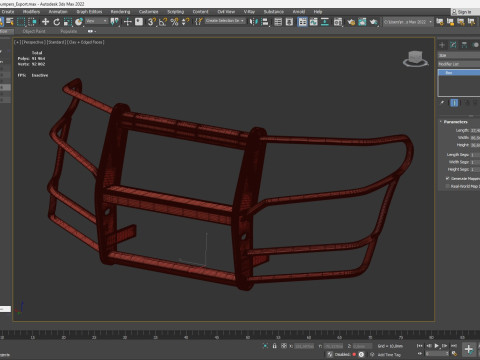Screen dimensions: 480x360
Task: Select the Scale transform tool
Action: point(68,22)
